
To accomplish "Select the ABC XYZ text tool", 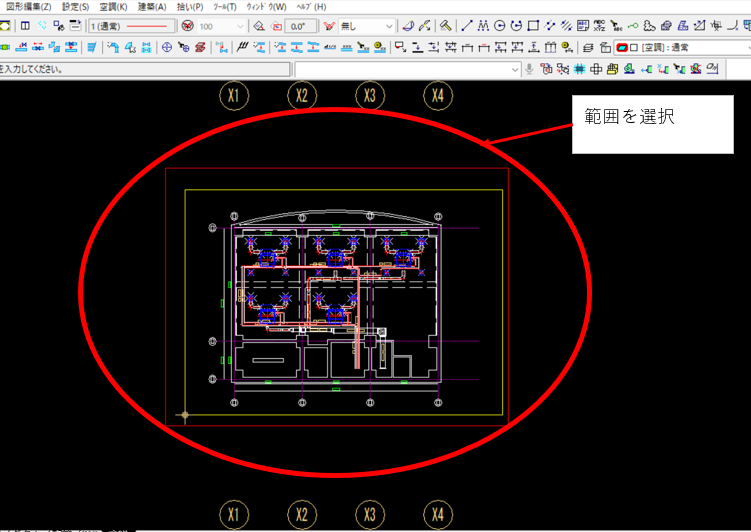I will [599, 25].
